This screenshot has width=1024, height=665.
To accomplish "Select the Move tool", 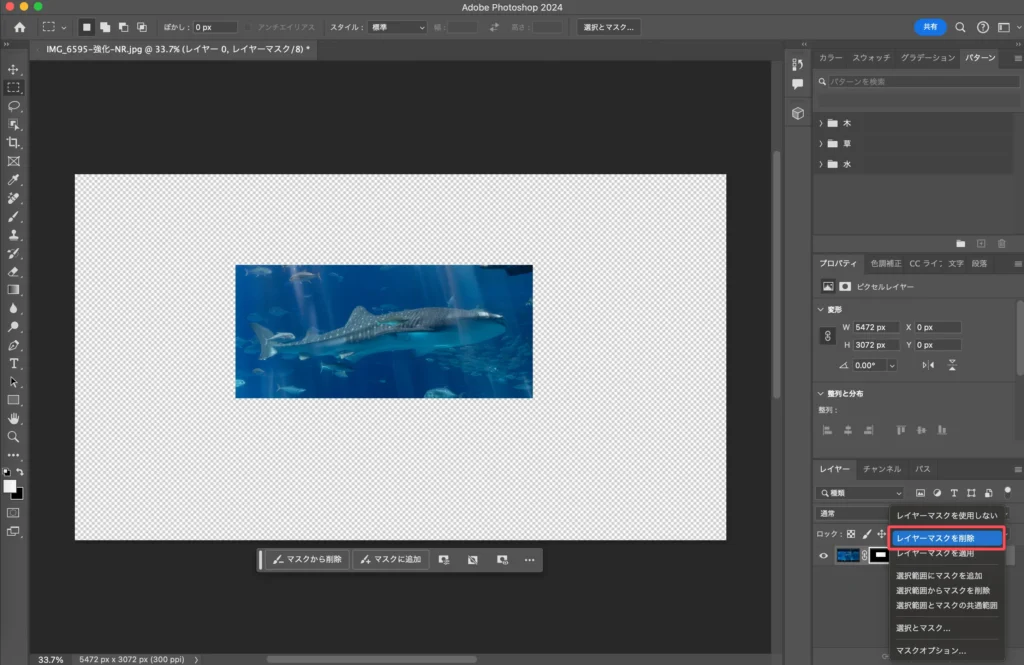I will point(14,69).
